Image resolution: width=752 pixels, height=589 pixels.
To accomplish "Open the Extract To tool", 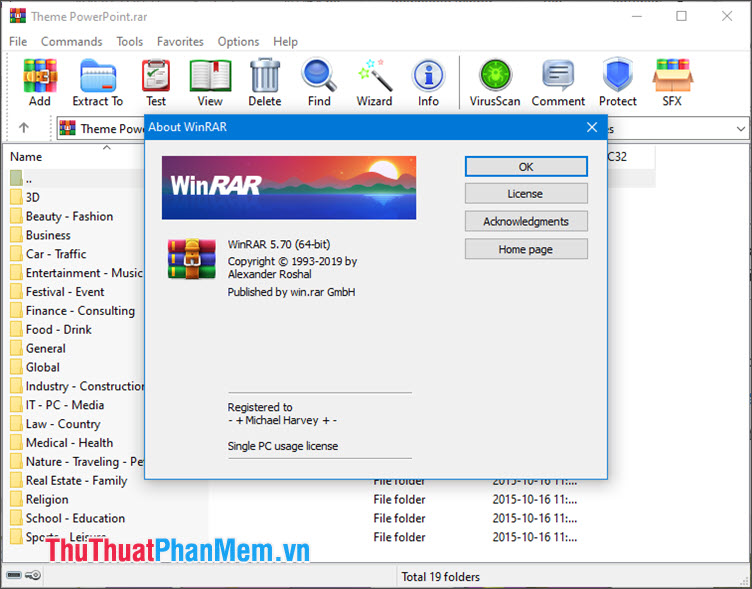I will pos(98,82).
